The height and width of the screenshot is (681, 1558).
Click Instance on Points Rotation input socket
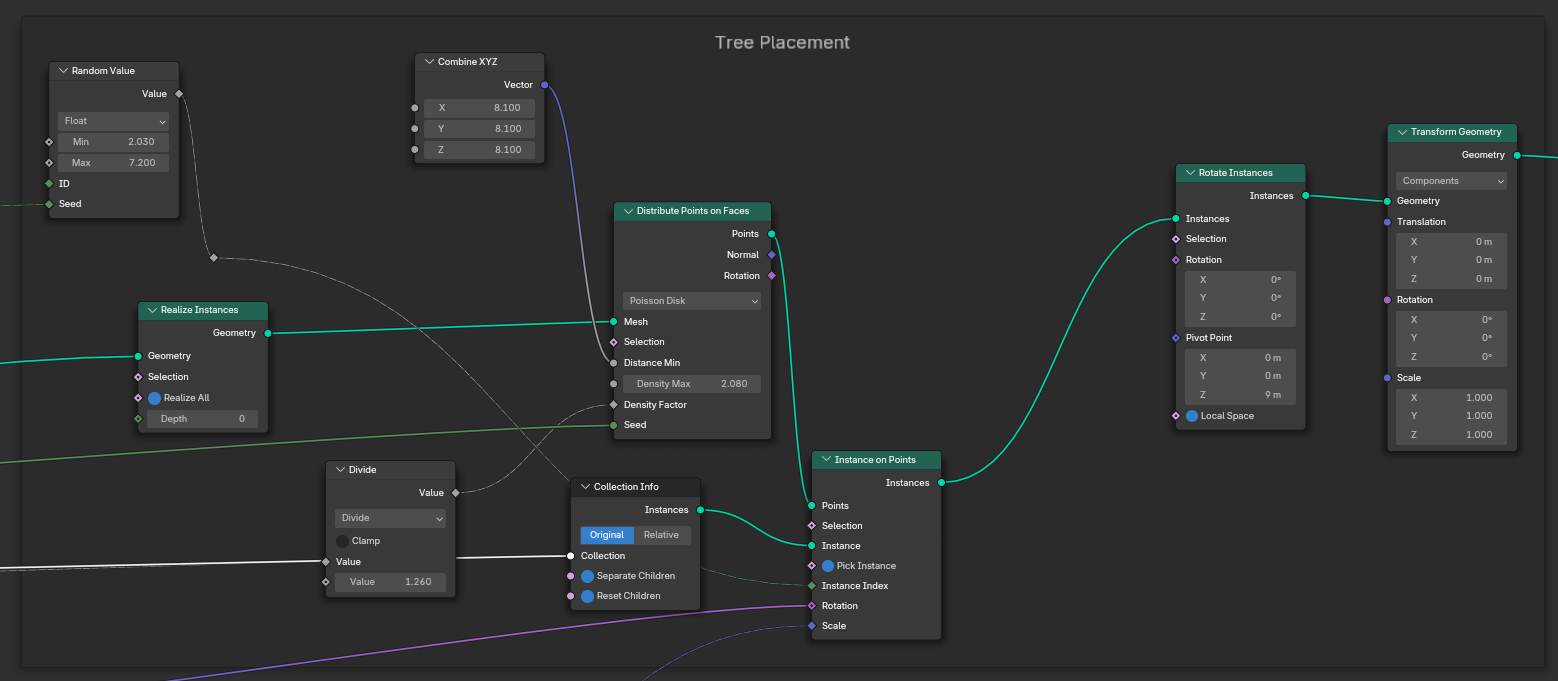tap(811, 606)
